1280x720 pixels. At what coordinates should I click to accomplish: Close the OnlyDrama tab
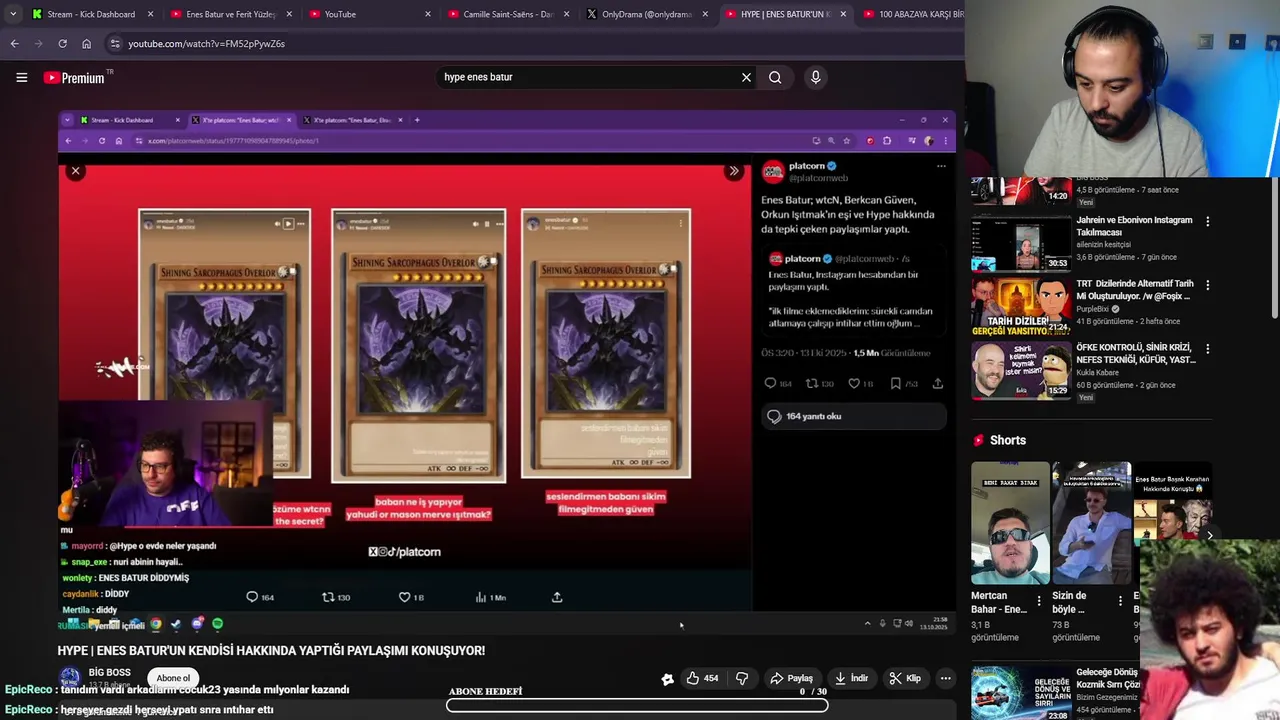(x=705, y=14)
